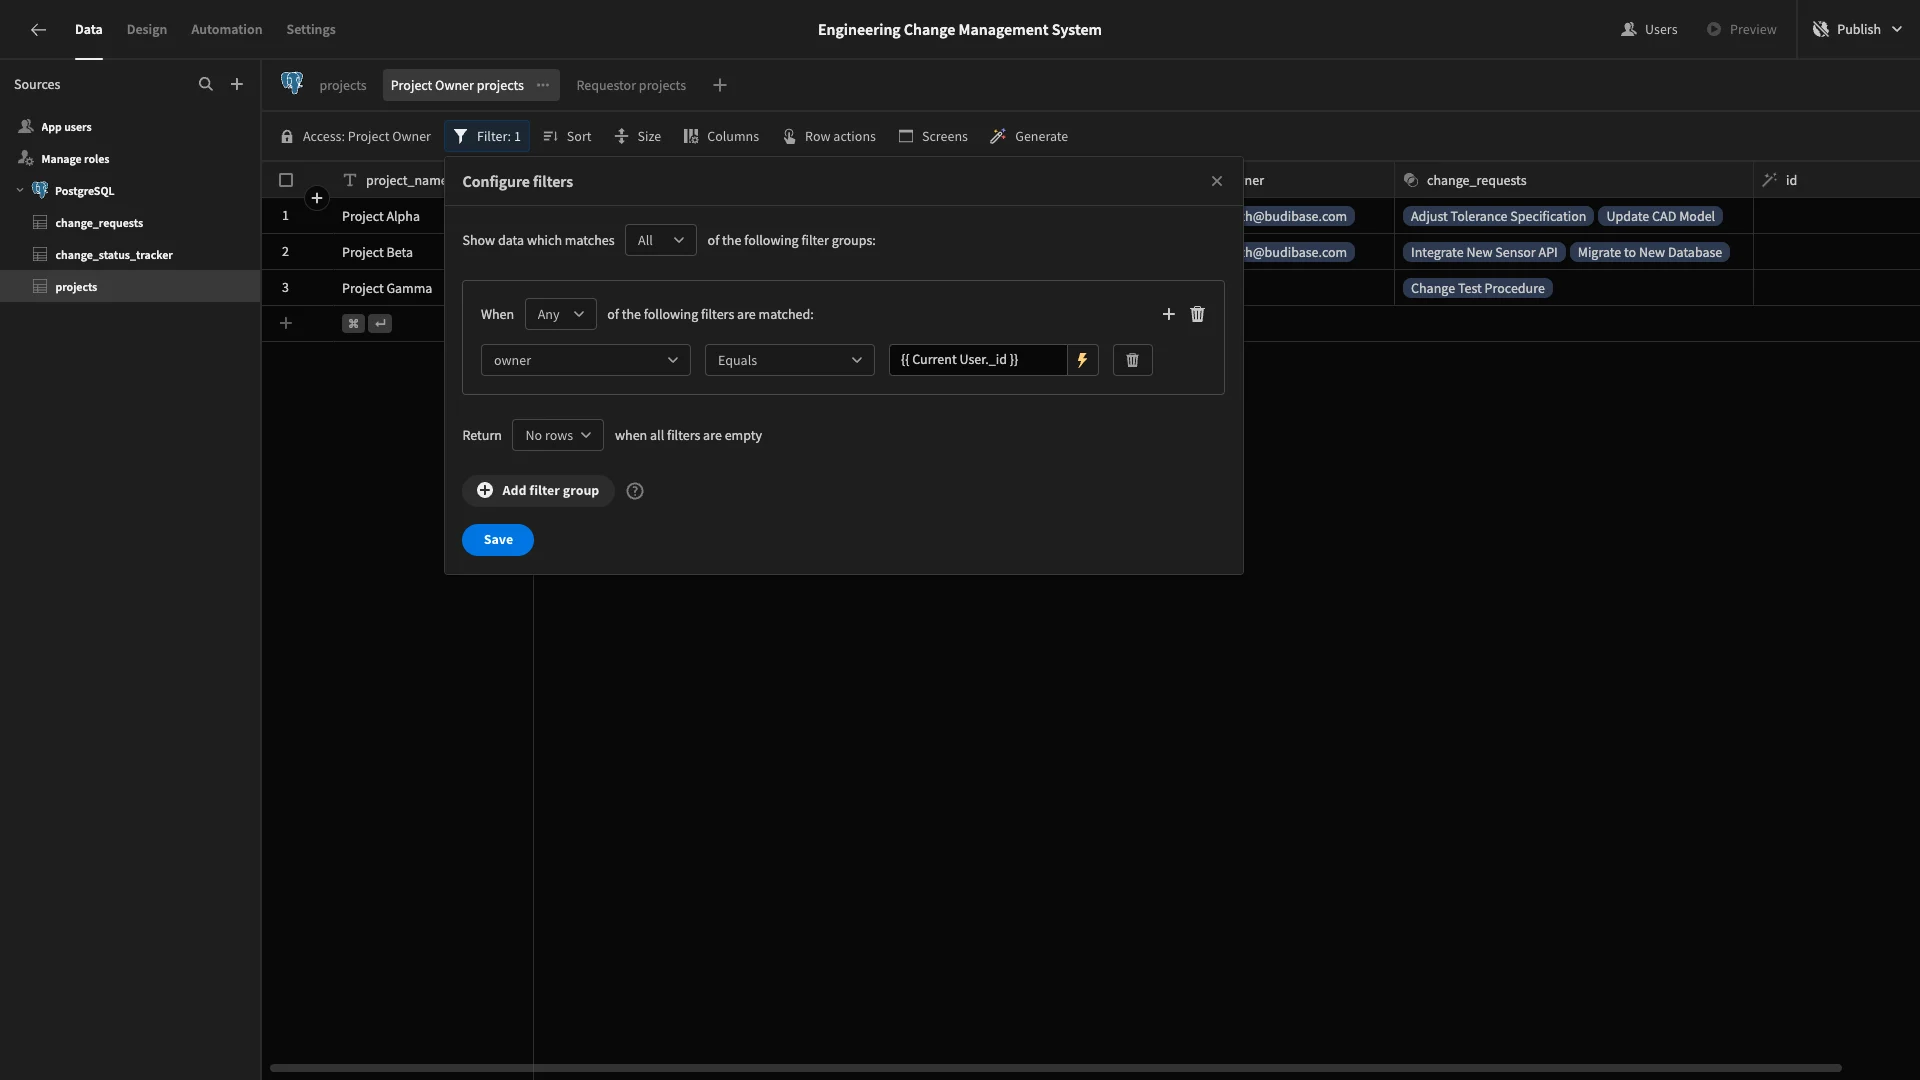Image resolution: width=1920 pixels, height=1080 pixels.
Task: Click the Adjust Tolerance Specification tag
Action: click(x=1498, y=217)
